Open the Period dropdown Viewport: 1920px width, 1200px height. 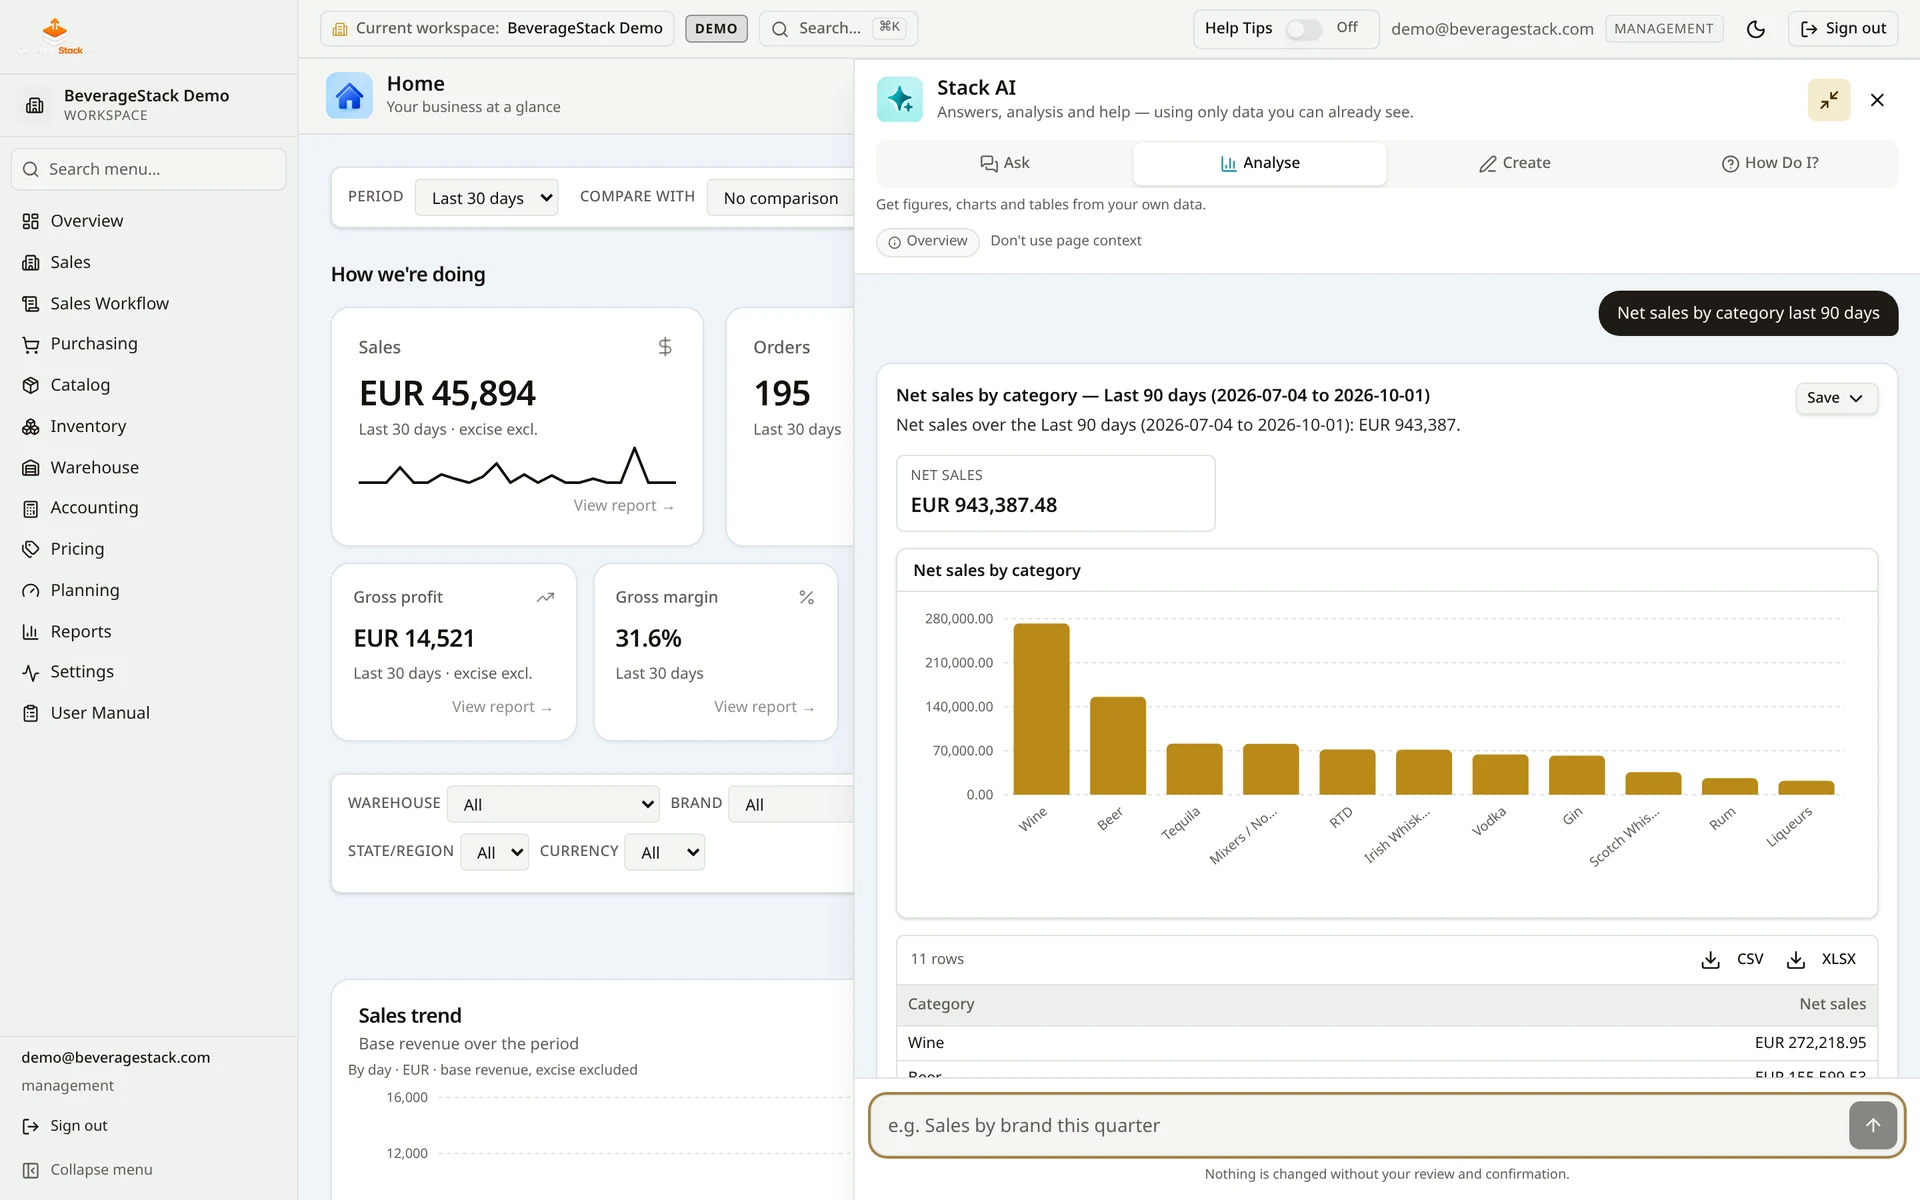486,198
